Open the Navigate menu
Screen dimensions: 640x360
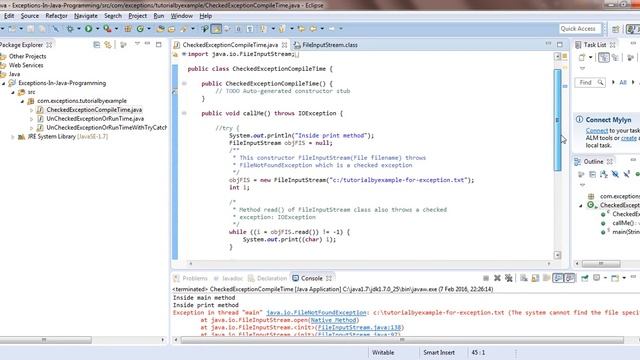pyautogui.click(x=86, y=16)
